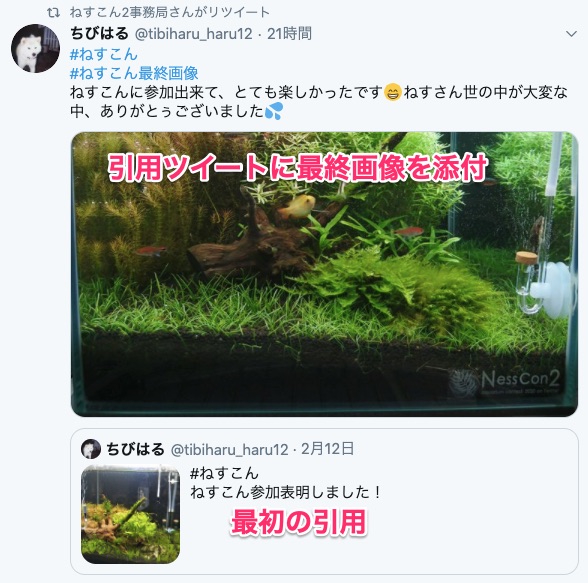Image resolution: width=588 pixels, height=583 pixels.
Task: Click the main tweet body text
Action: click(x=319, y=102)
